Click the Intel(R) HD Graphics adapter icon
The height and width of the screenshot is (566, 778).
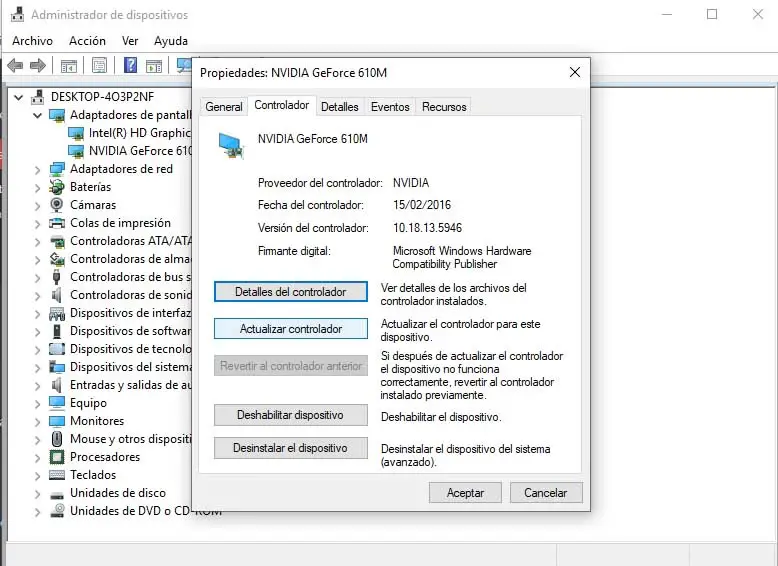pos(76,133)
